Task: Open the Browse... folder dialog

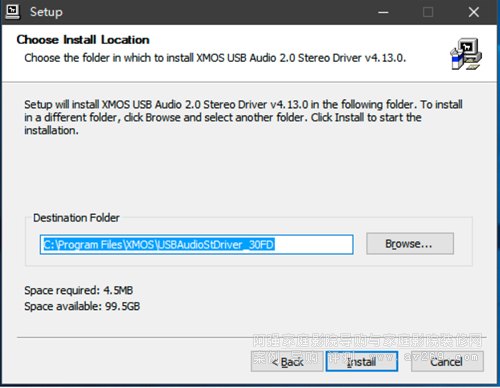Action: 410,244
